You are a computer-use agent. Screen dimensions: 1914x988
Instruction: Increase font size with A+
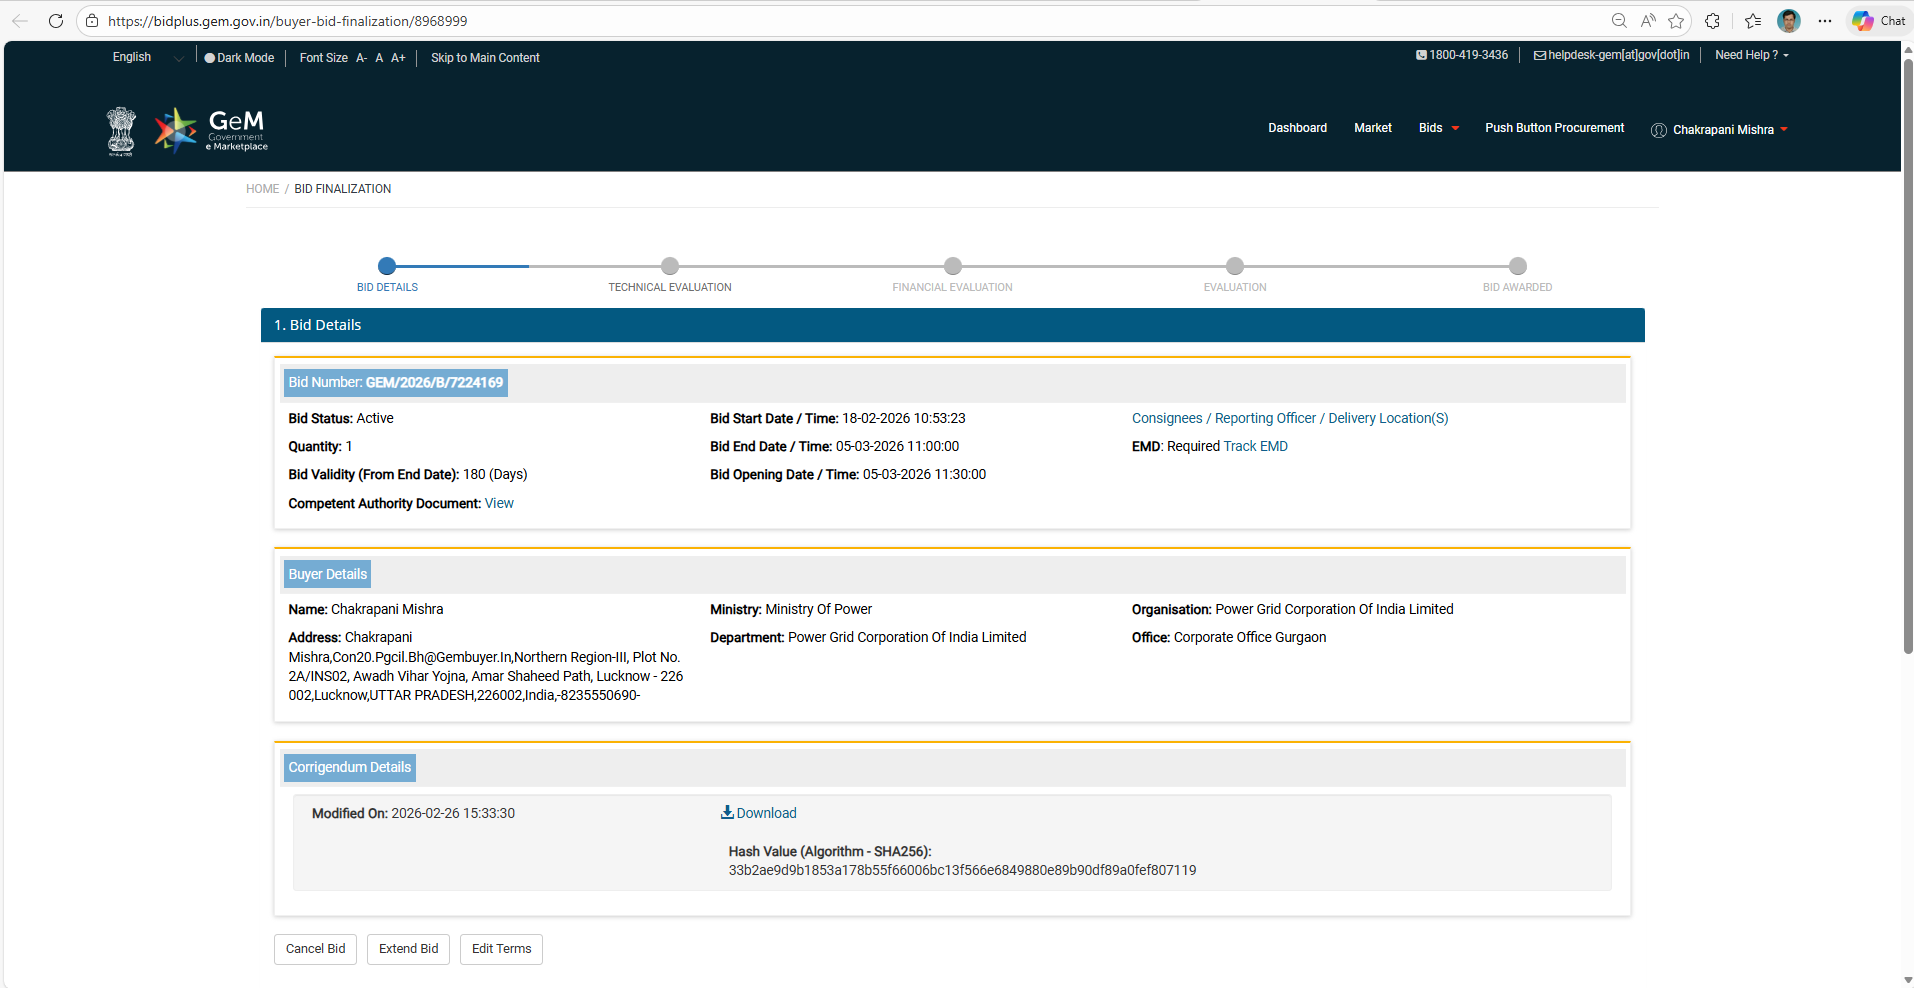[398, 58]
